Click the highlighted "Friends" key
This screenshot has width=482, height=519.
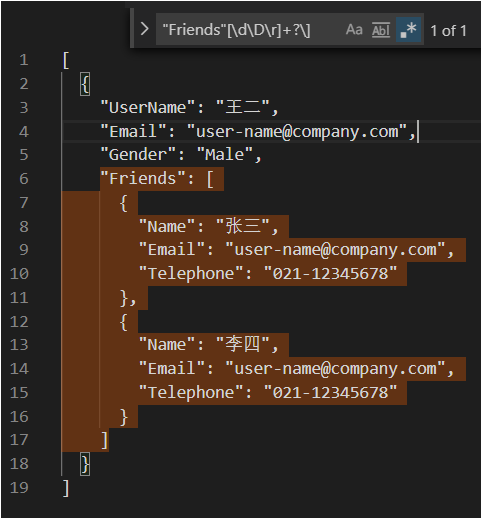[x=142, y=179]
